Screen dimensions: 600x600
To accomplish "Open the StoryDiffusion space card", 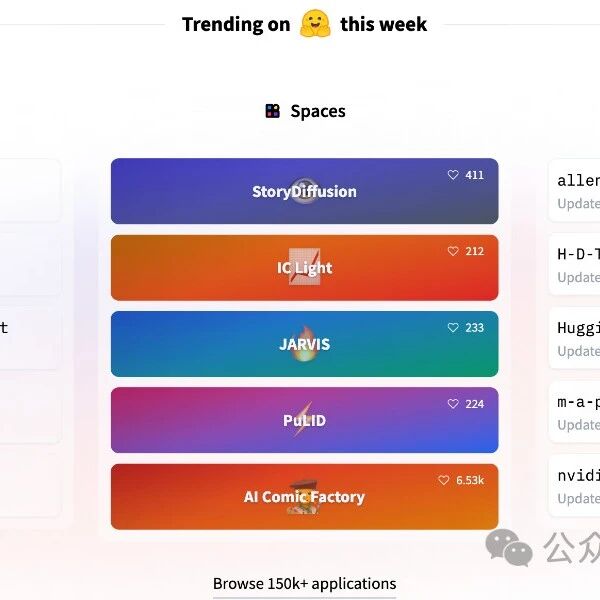I will (x=304, y=192).
